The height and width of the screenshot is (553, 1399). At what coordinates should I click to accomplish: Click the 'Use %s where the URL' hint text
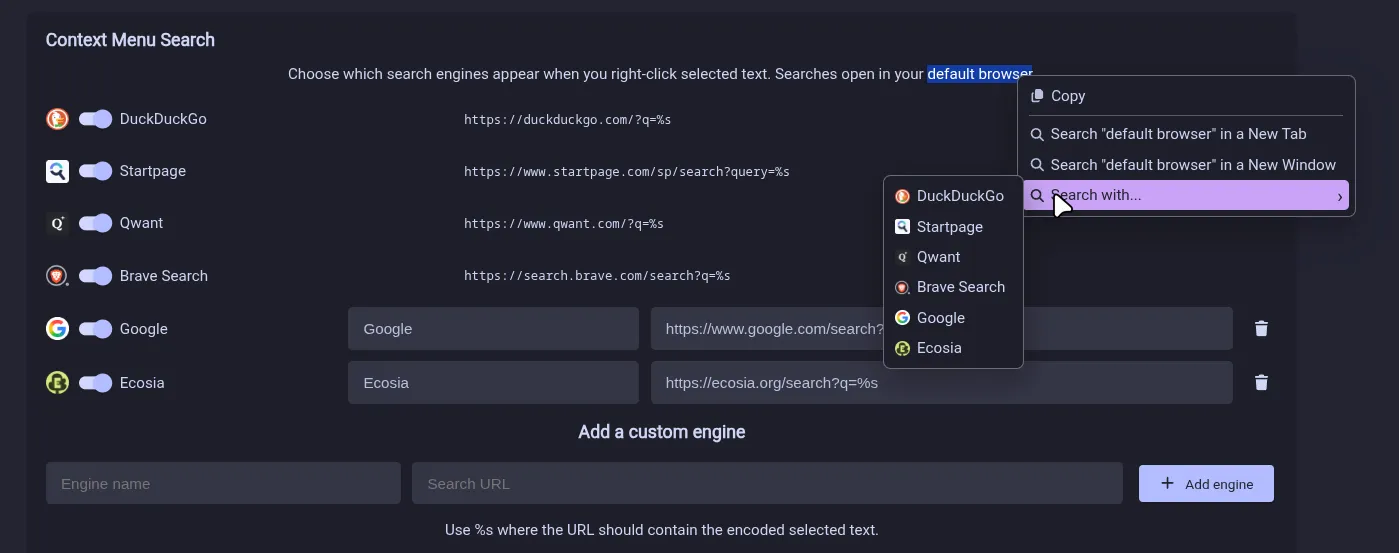662,530
